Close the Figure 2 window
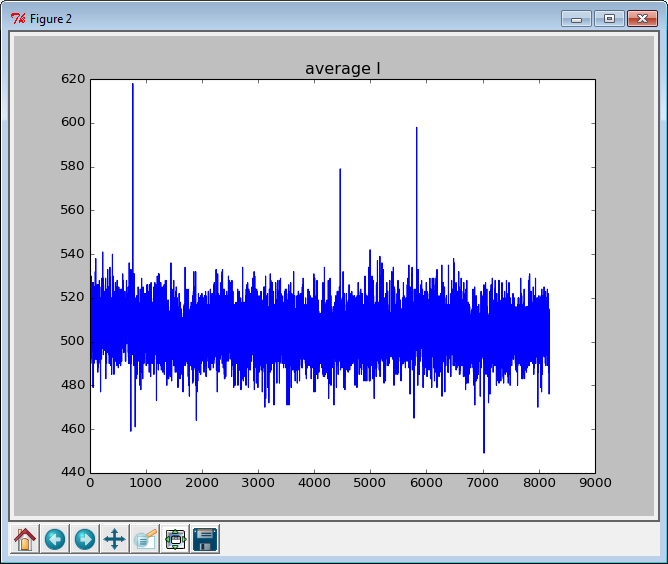 (x=642, y=19)
